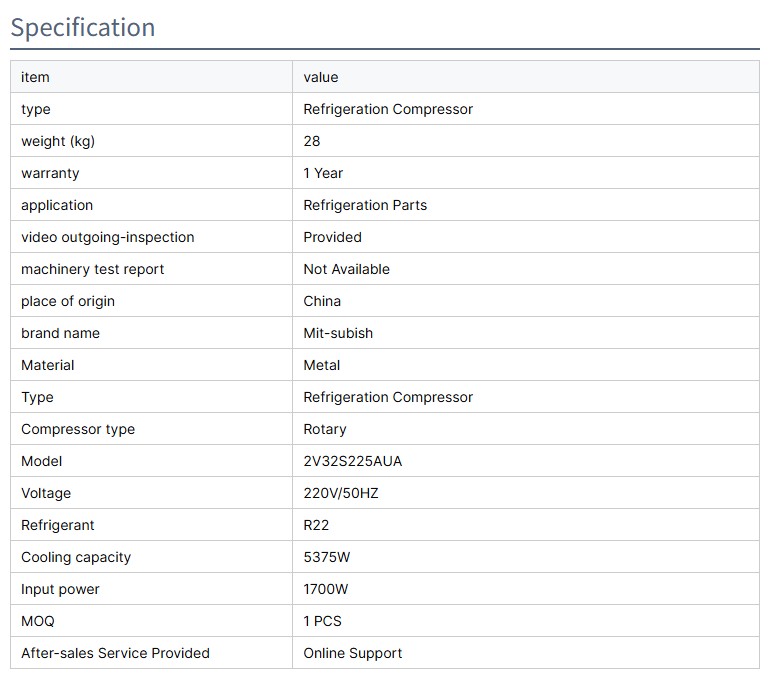Click the "Online Support" value cell

click(353, 653)
